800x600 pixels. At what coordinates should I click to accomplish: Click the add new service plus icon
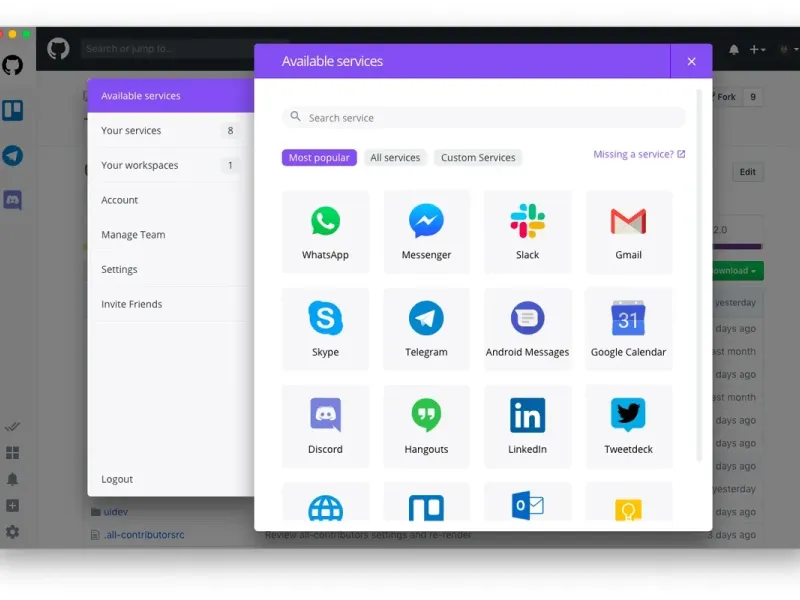(12, 506)
